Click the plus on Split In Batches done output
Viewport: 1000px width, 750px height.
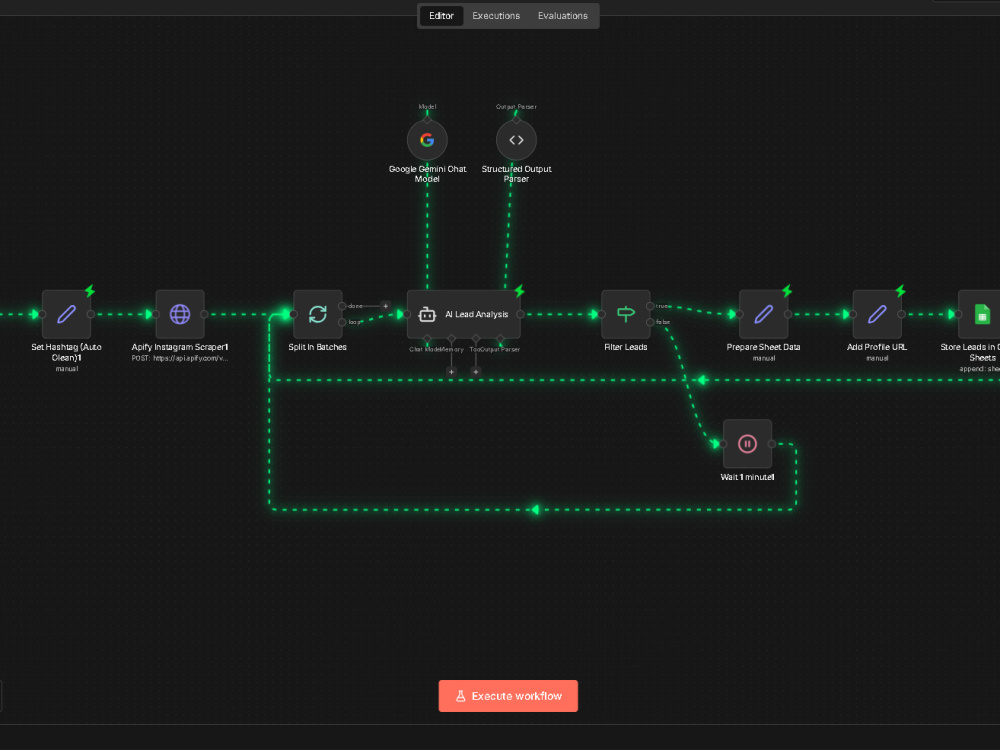coord(385,306)
